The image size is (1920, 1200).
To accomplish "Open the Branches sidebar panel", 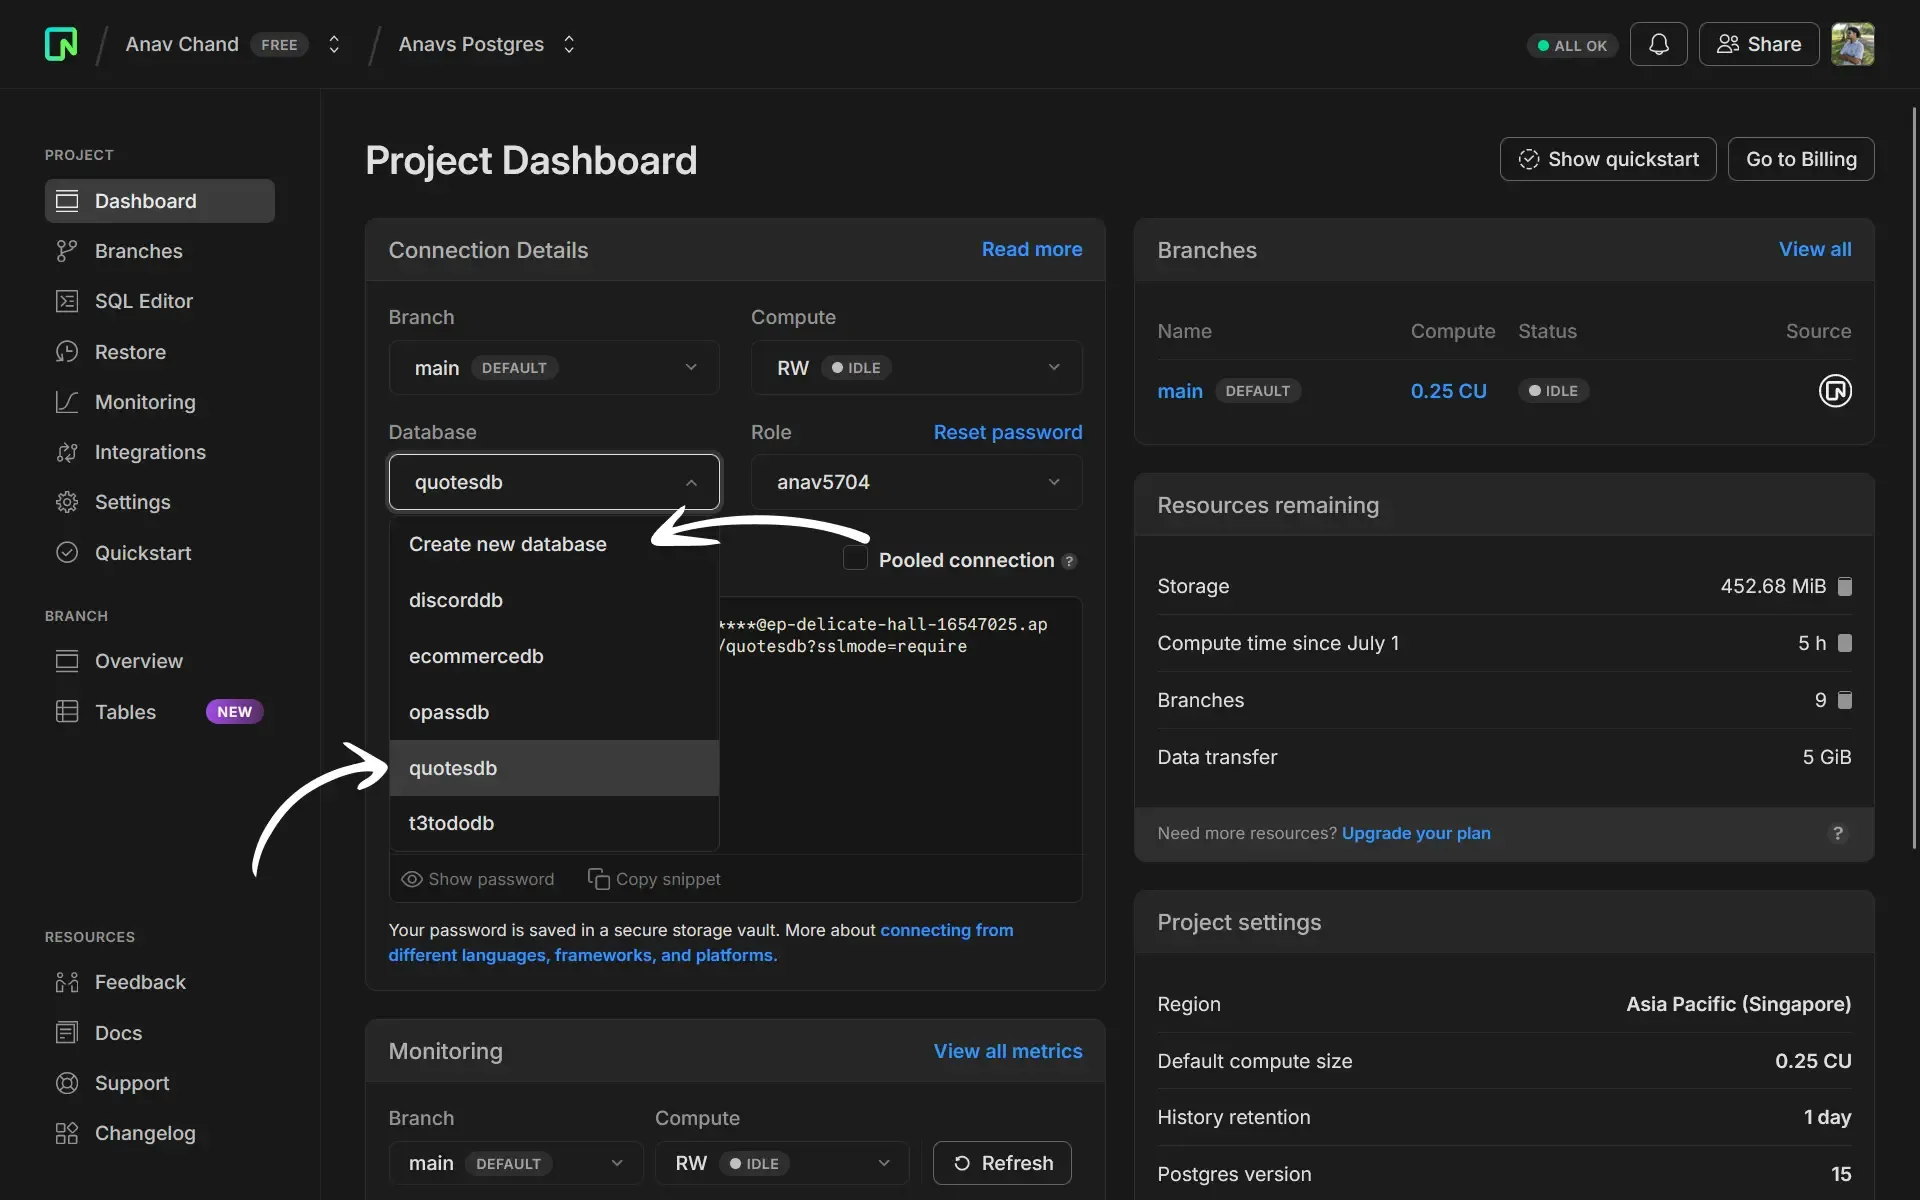I will click(x=138, y=250).
